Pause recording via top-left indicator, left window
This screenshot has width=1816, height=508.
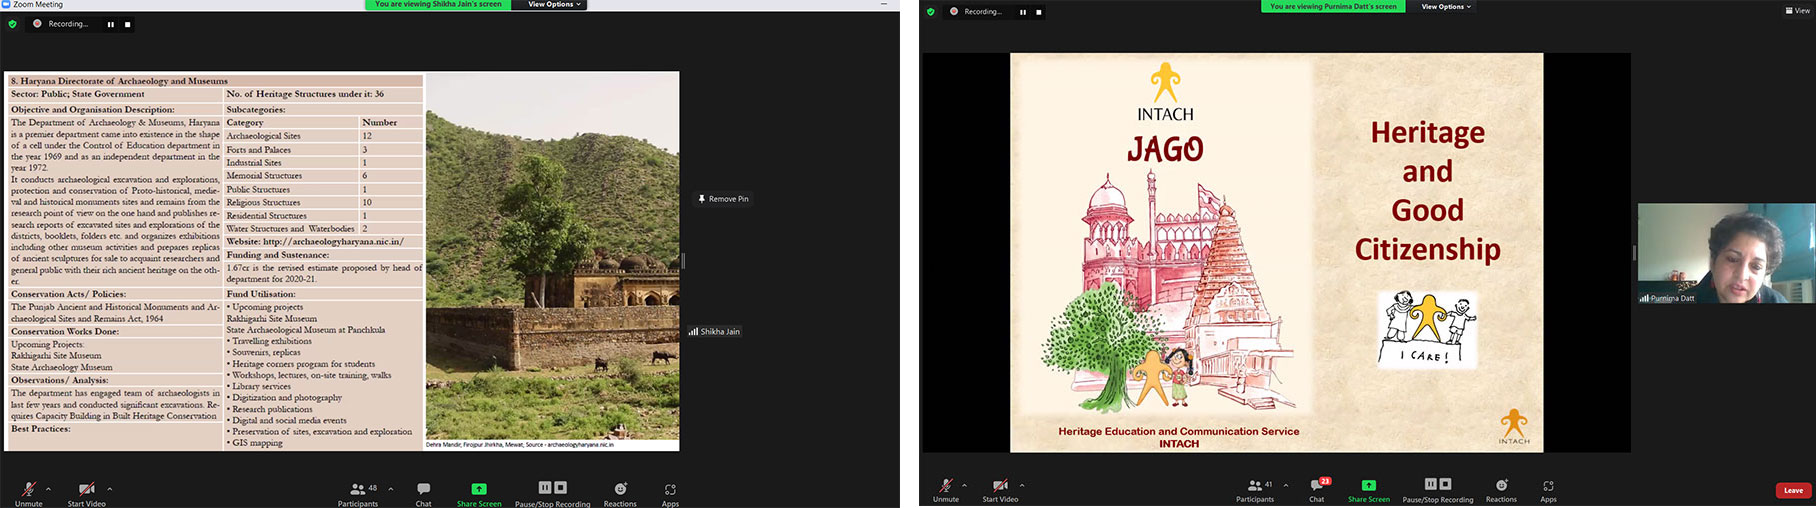(x=110, y=24)
